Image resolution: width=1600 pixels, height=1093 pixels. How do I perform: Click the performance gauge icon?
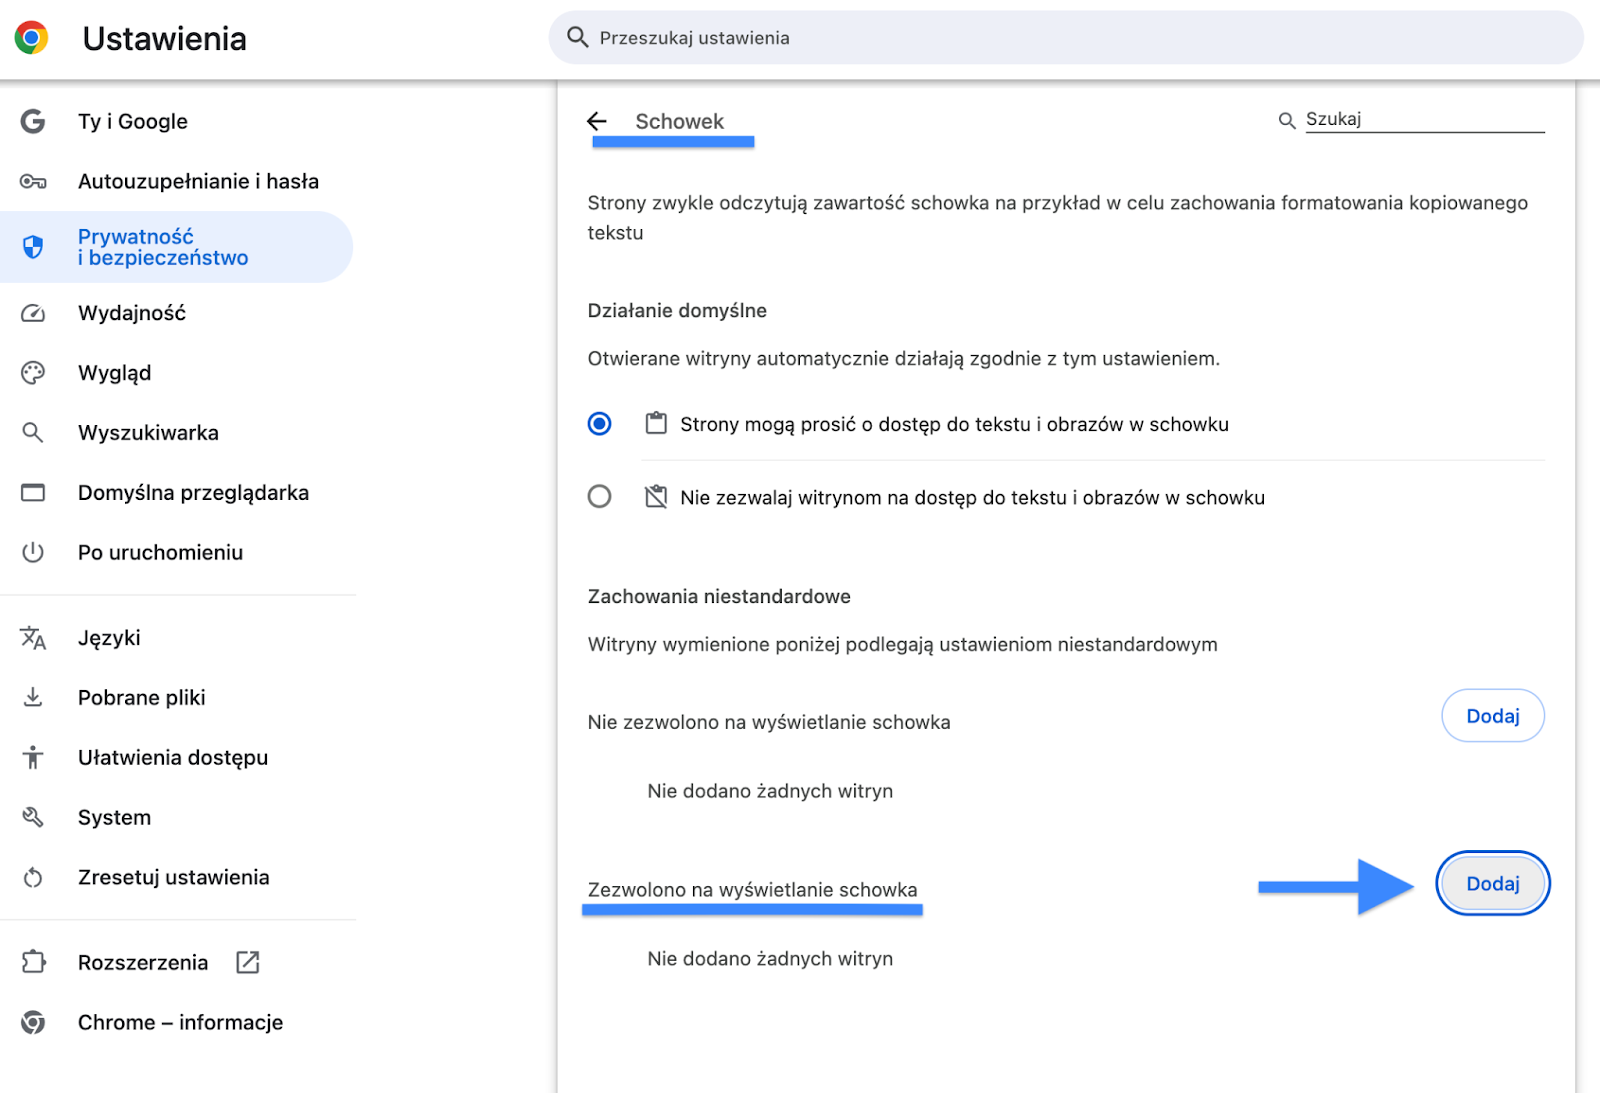pyautogui.click(x=33, y=313)
